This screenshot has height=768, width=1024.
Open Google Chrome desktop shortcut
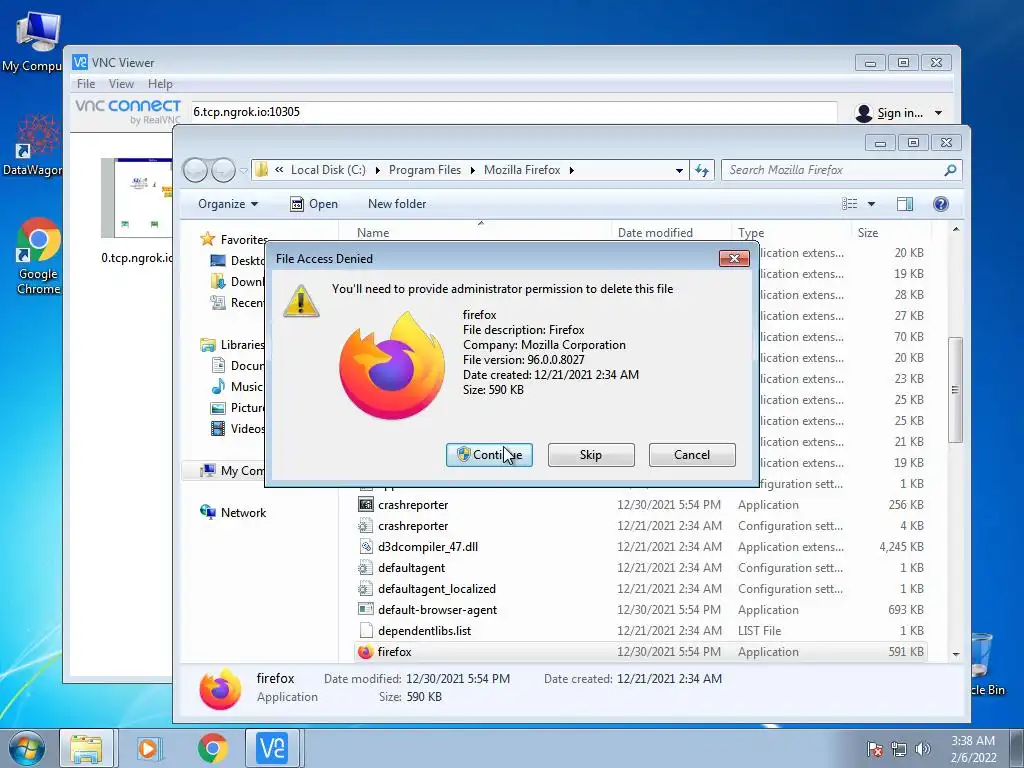click(x=38, y=257)
